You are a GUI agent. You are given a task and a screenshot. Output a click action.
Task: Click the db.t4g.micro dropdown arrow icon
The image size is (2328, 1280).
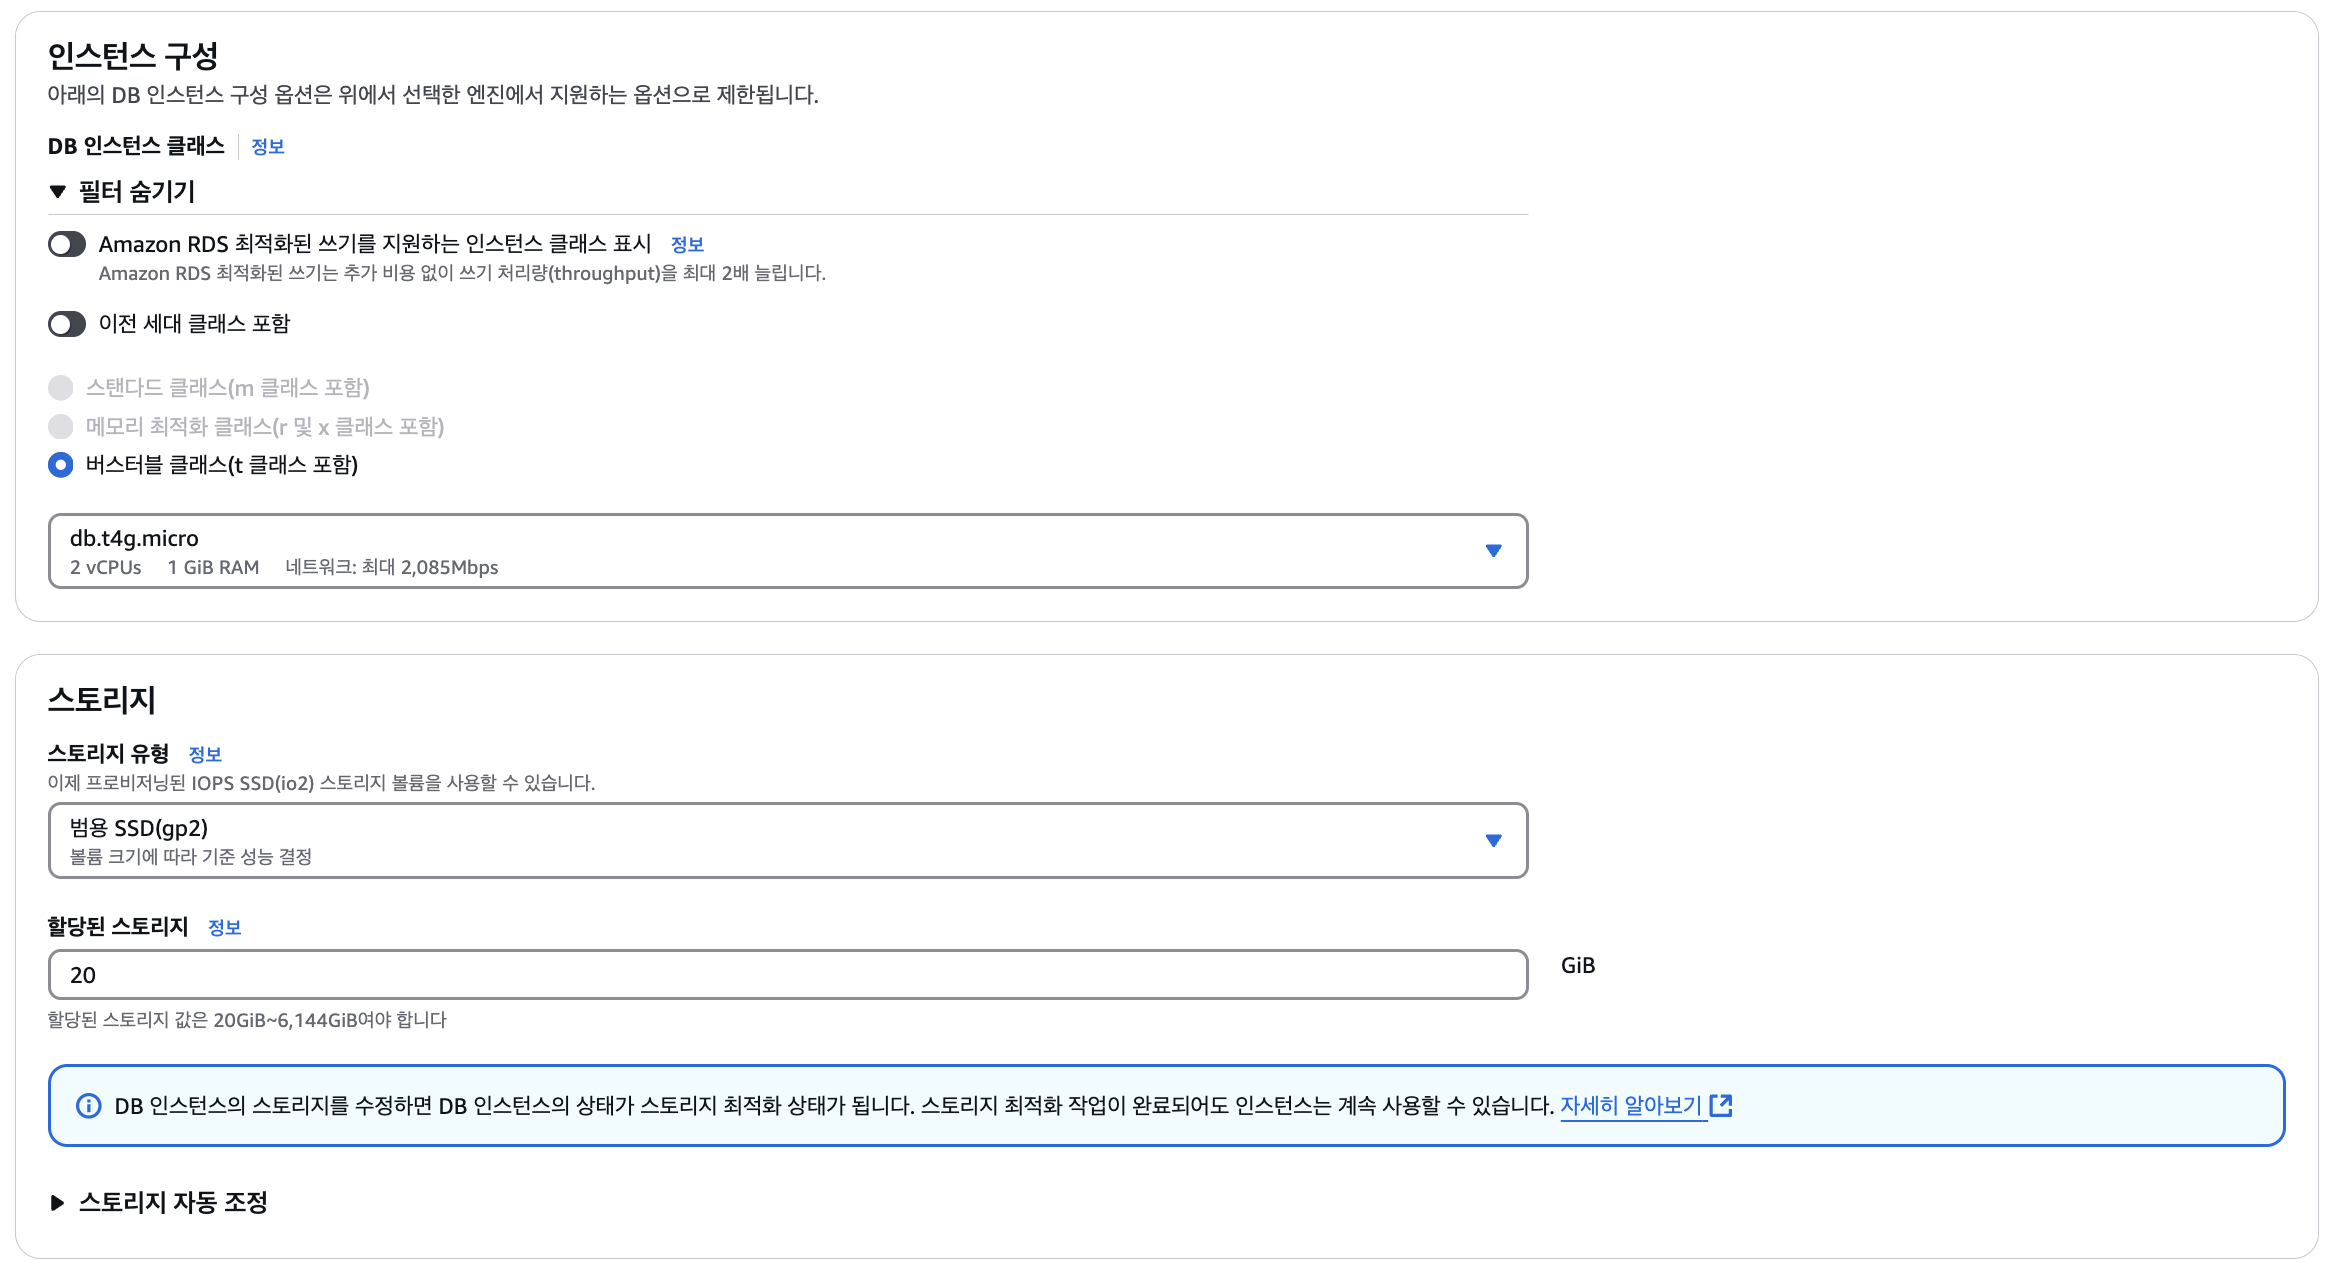(1493, 551)
